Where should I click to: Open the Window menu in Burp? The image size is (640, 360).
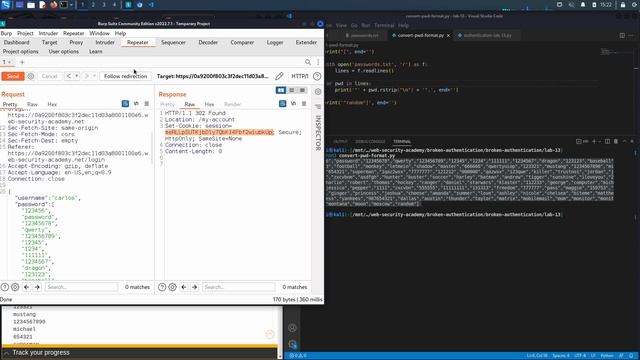click(x=99, y=33)
